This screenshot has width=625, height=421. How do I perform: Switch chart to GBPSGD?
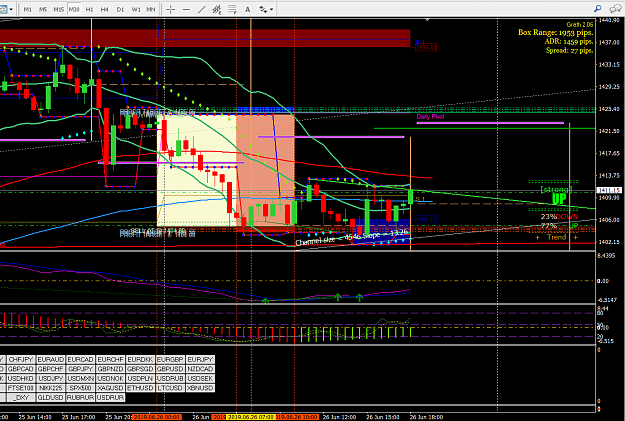click(140, 369)
